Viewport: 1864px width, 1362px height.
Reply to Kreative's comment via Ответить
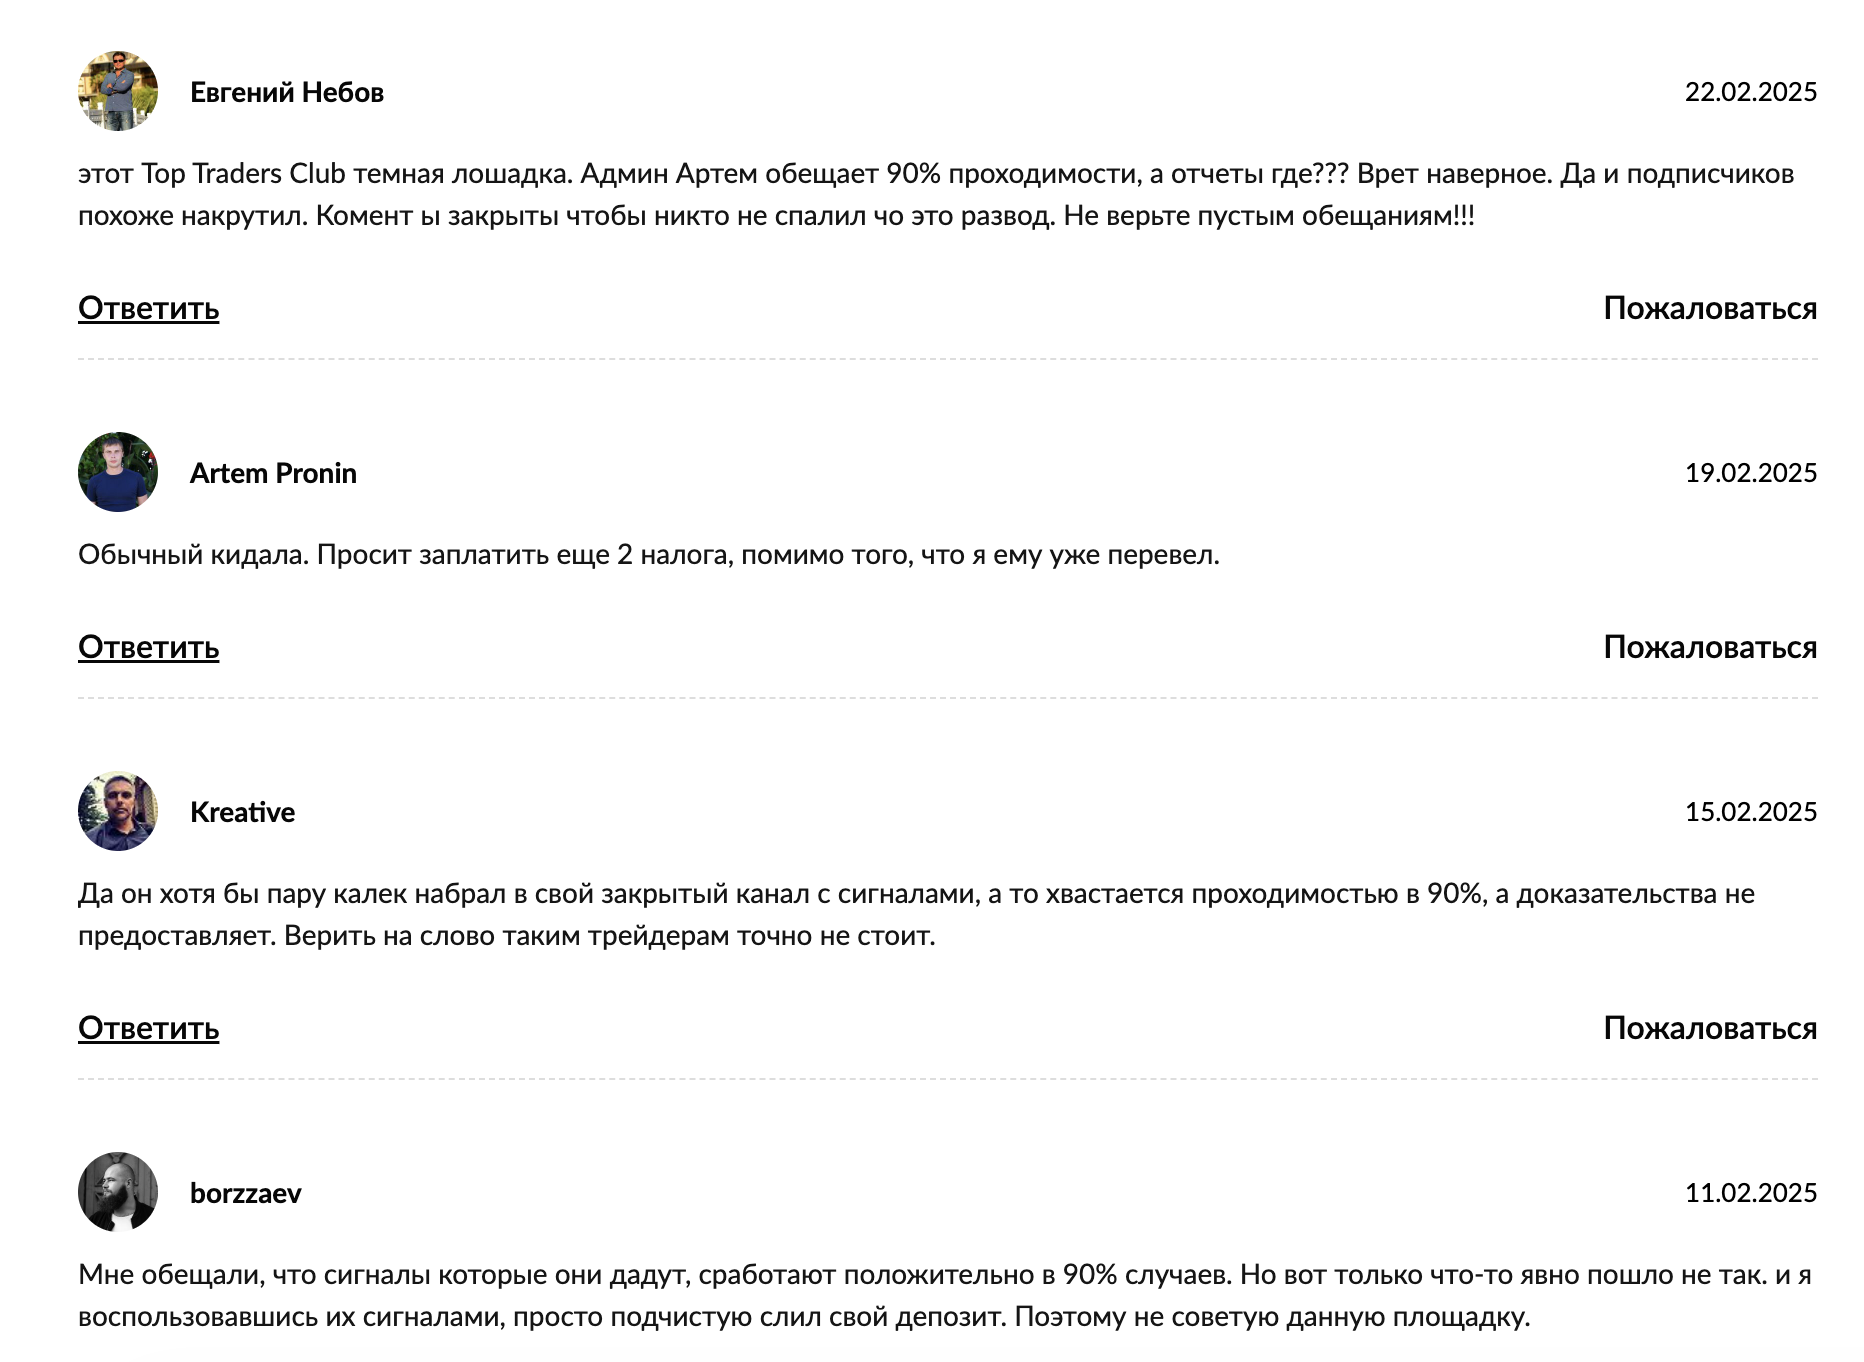point(149,1028)
